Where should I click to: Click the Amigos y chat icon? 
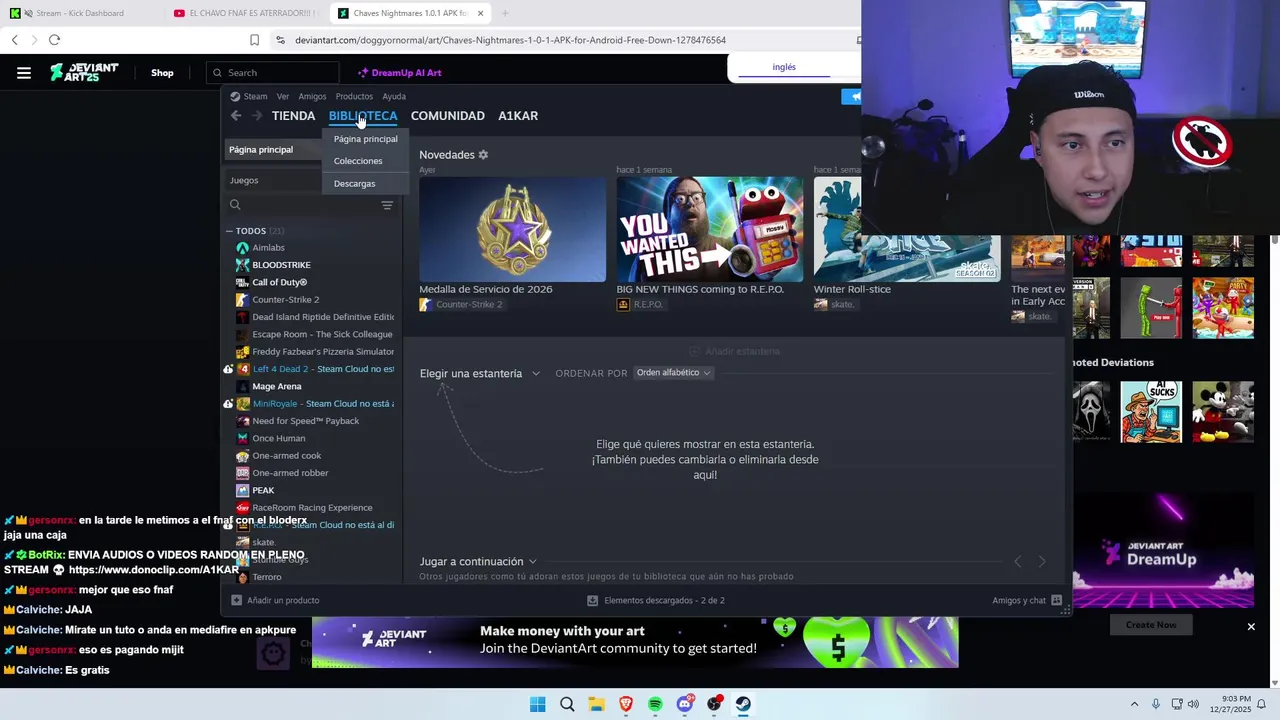point(1056,600)
